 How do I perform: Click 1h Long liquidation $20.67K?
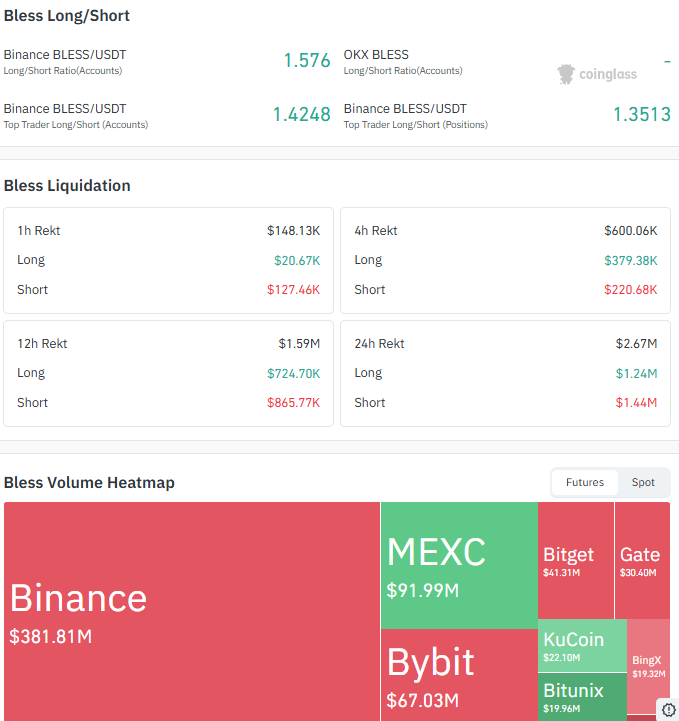297,261
